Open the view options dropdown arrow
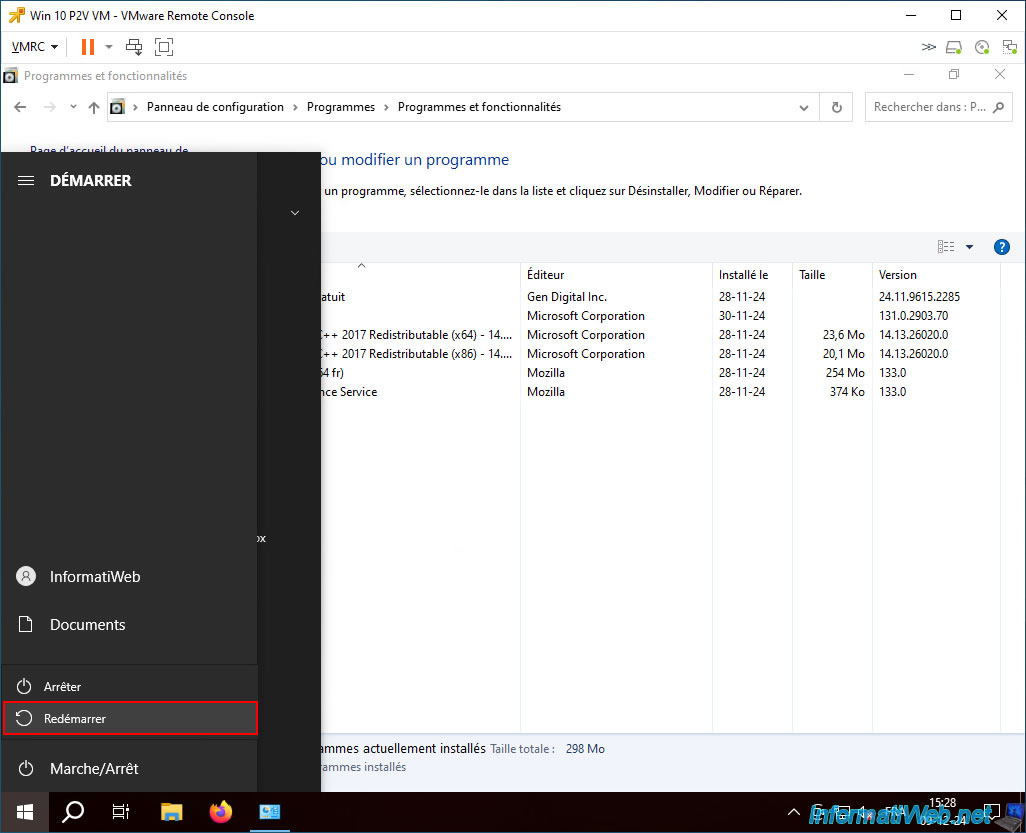1026x833 pixels. click(x=969, y=247)
